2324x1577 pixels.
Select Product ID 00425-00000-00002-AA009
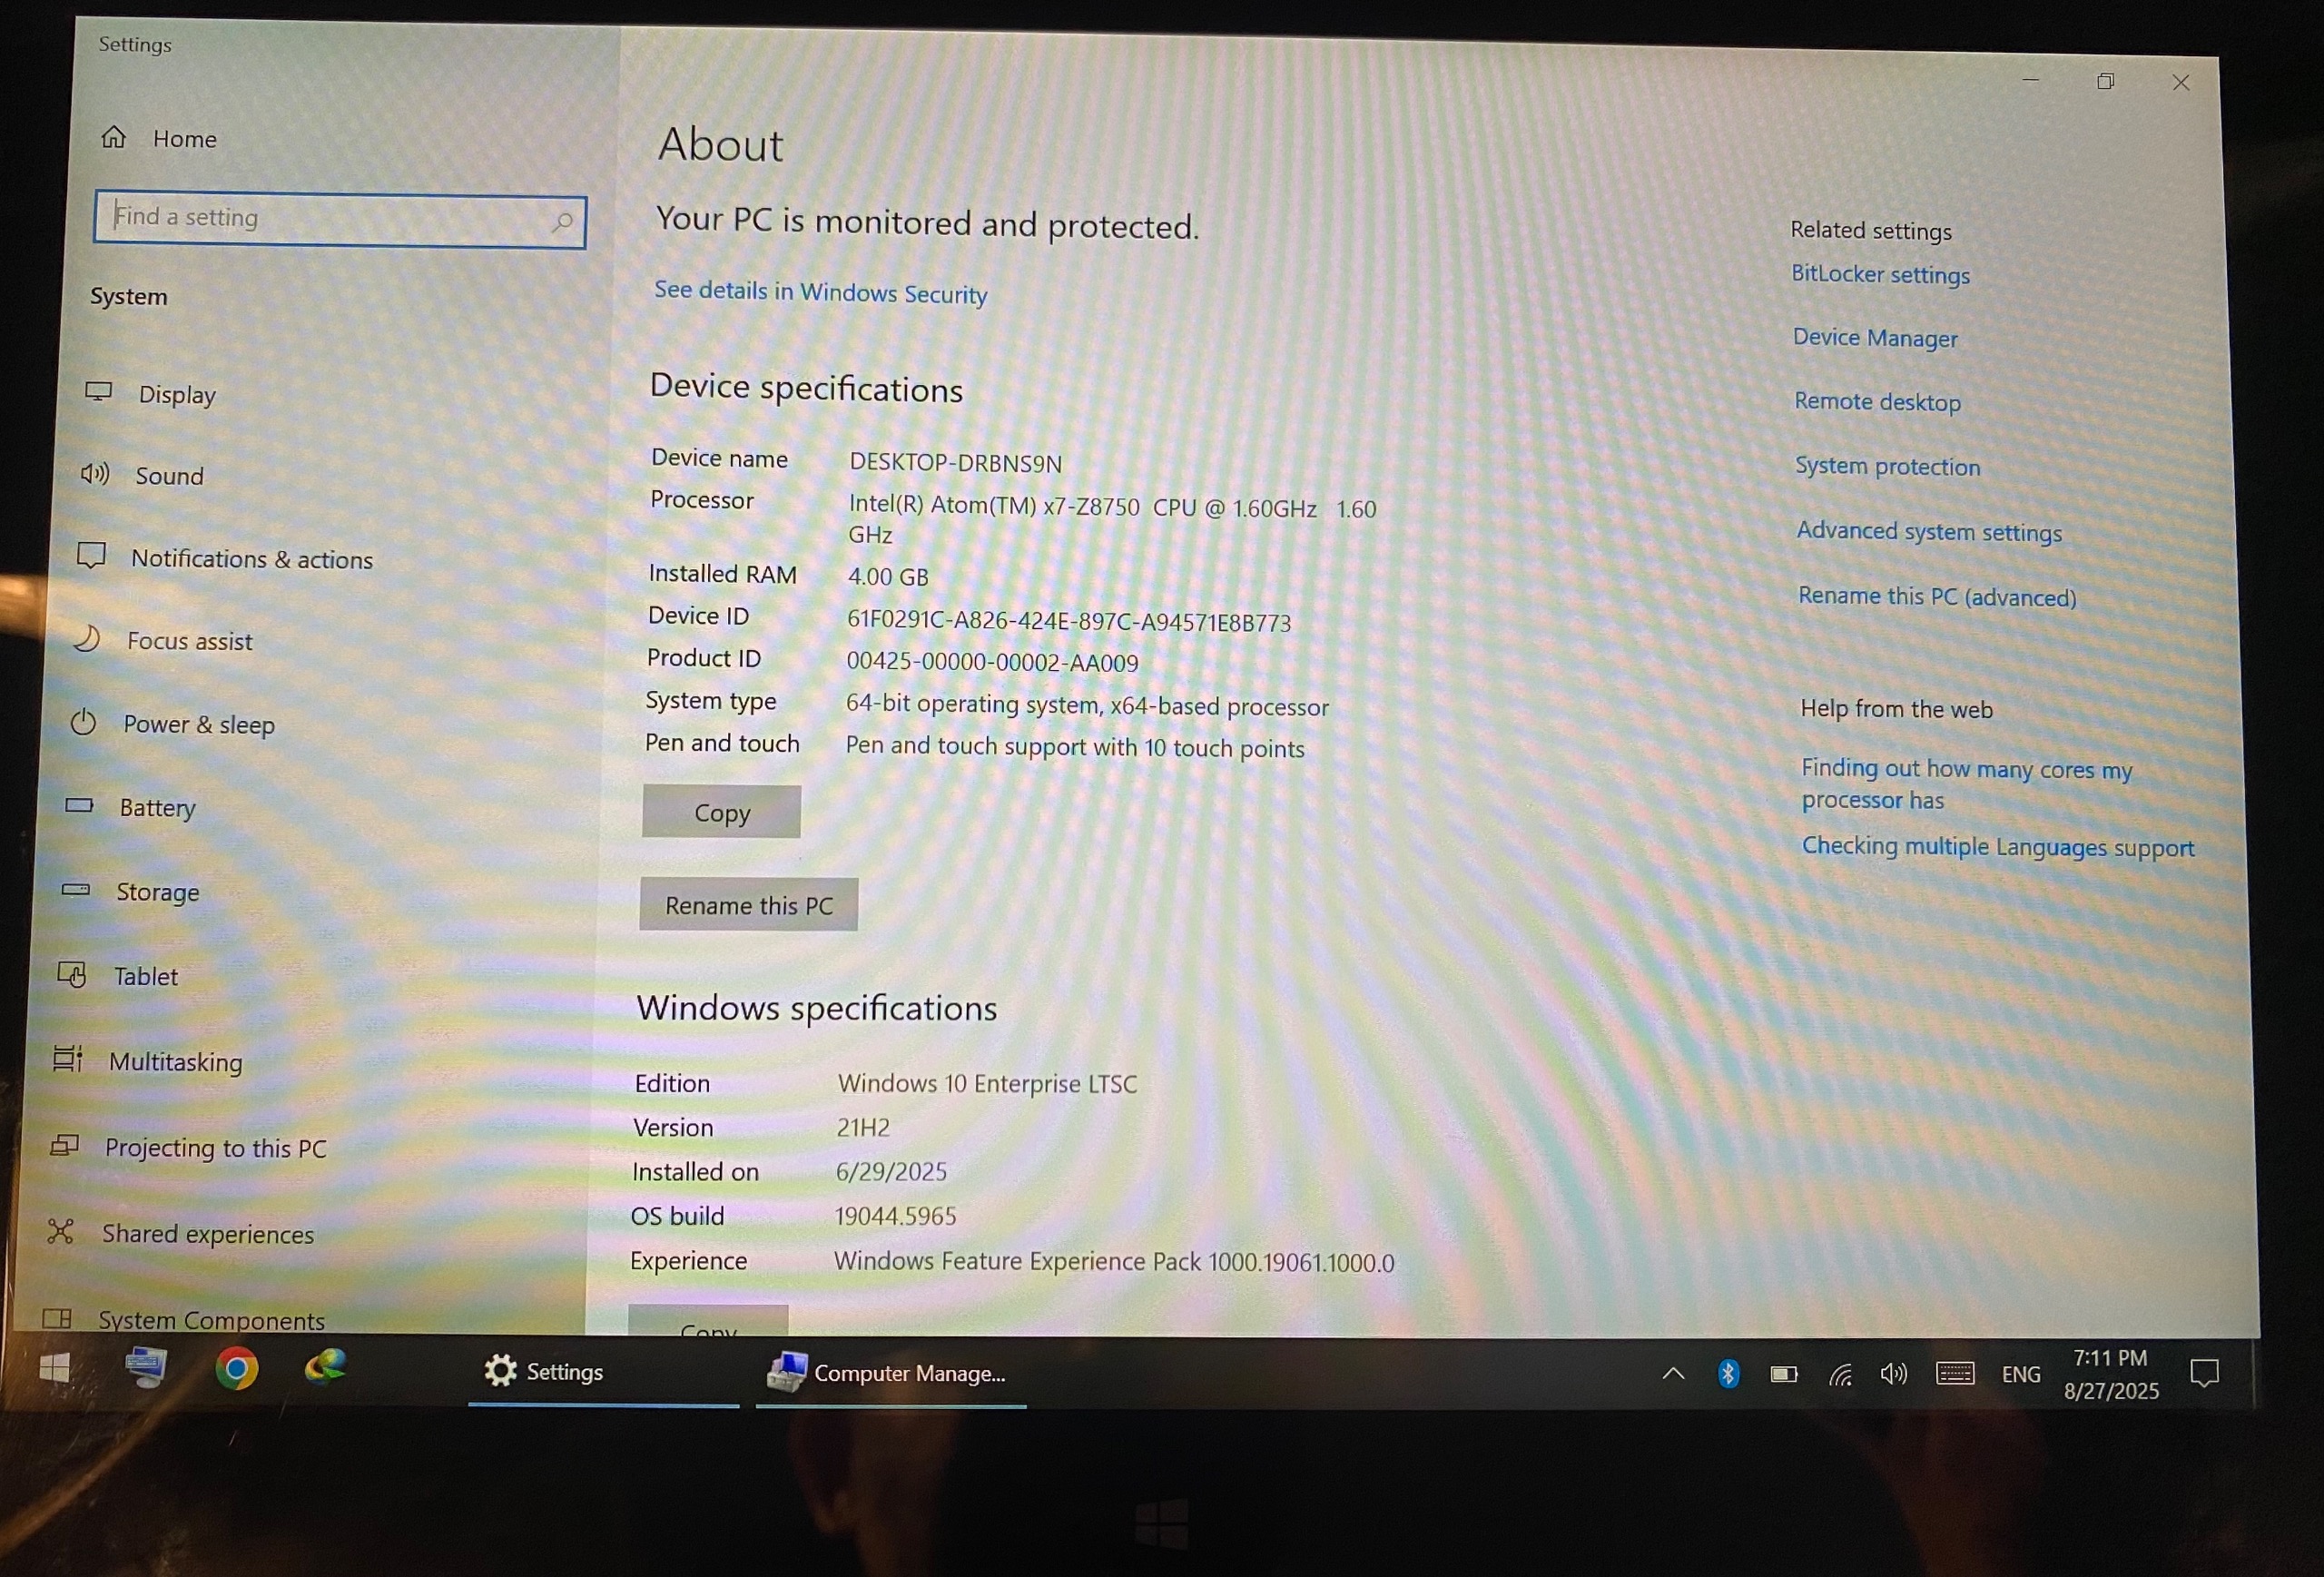tap(992, 662)
